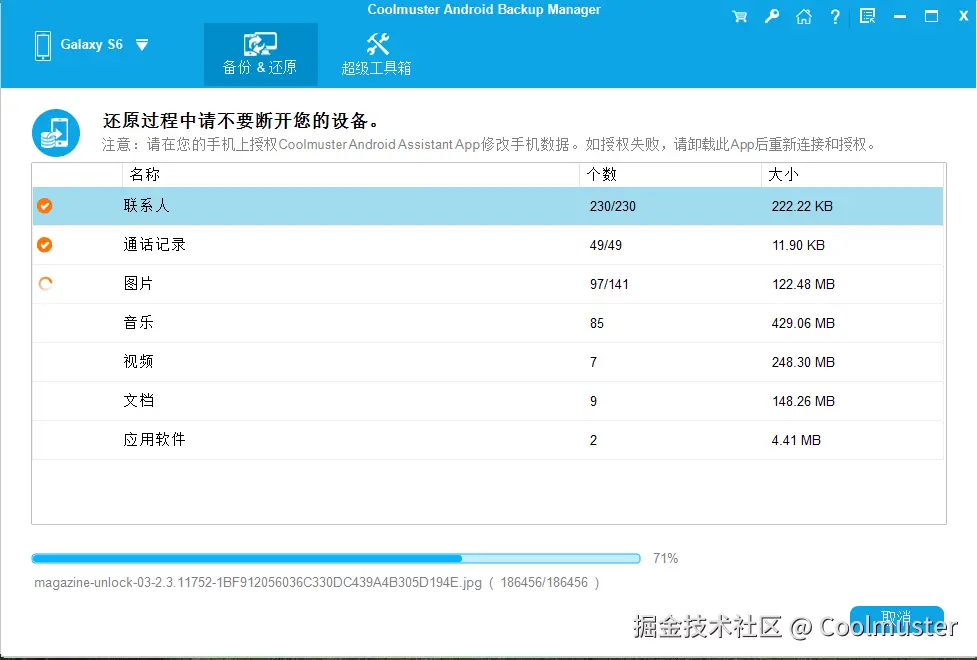977x660 pixels.
Task: Click the Coolmuster Android Backup Manager title
Action: point(484,9)
